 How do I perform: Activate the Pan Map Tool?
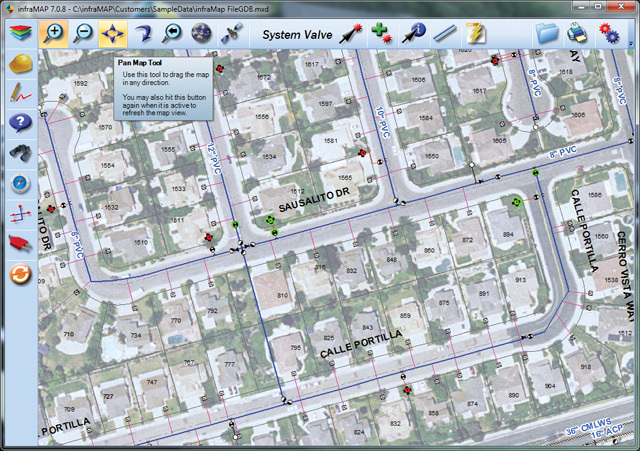(x=112, y=33)
